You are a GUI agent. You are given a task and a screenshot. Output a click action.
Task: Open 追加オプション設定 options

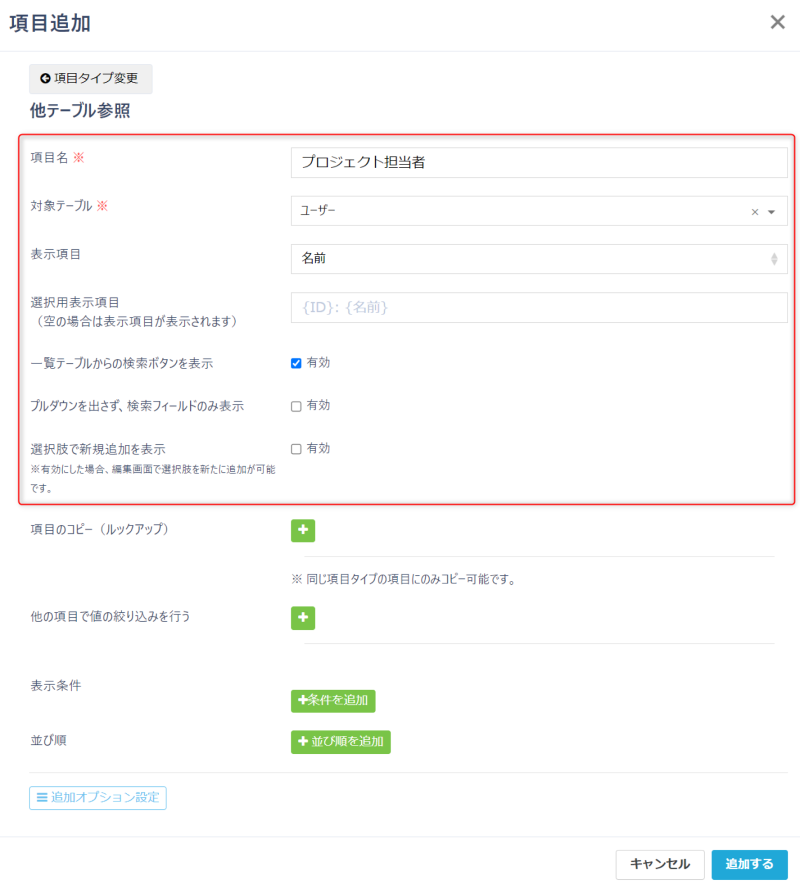(x=98, y=797)
